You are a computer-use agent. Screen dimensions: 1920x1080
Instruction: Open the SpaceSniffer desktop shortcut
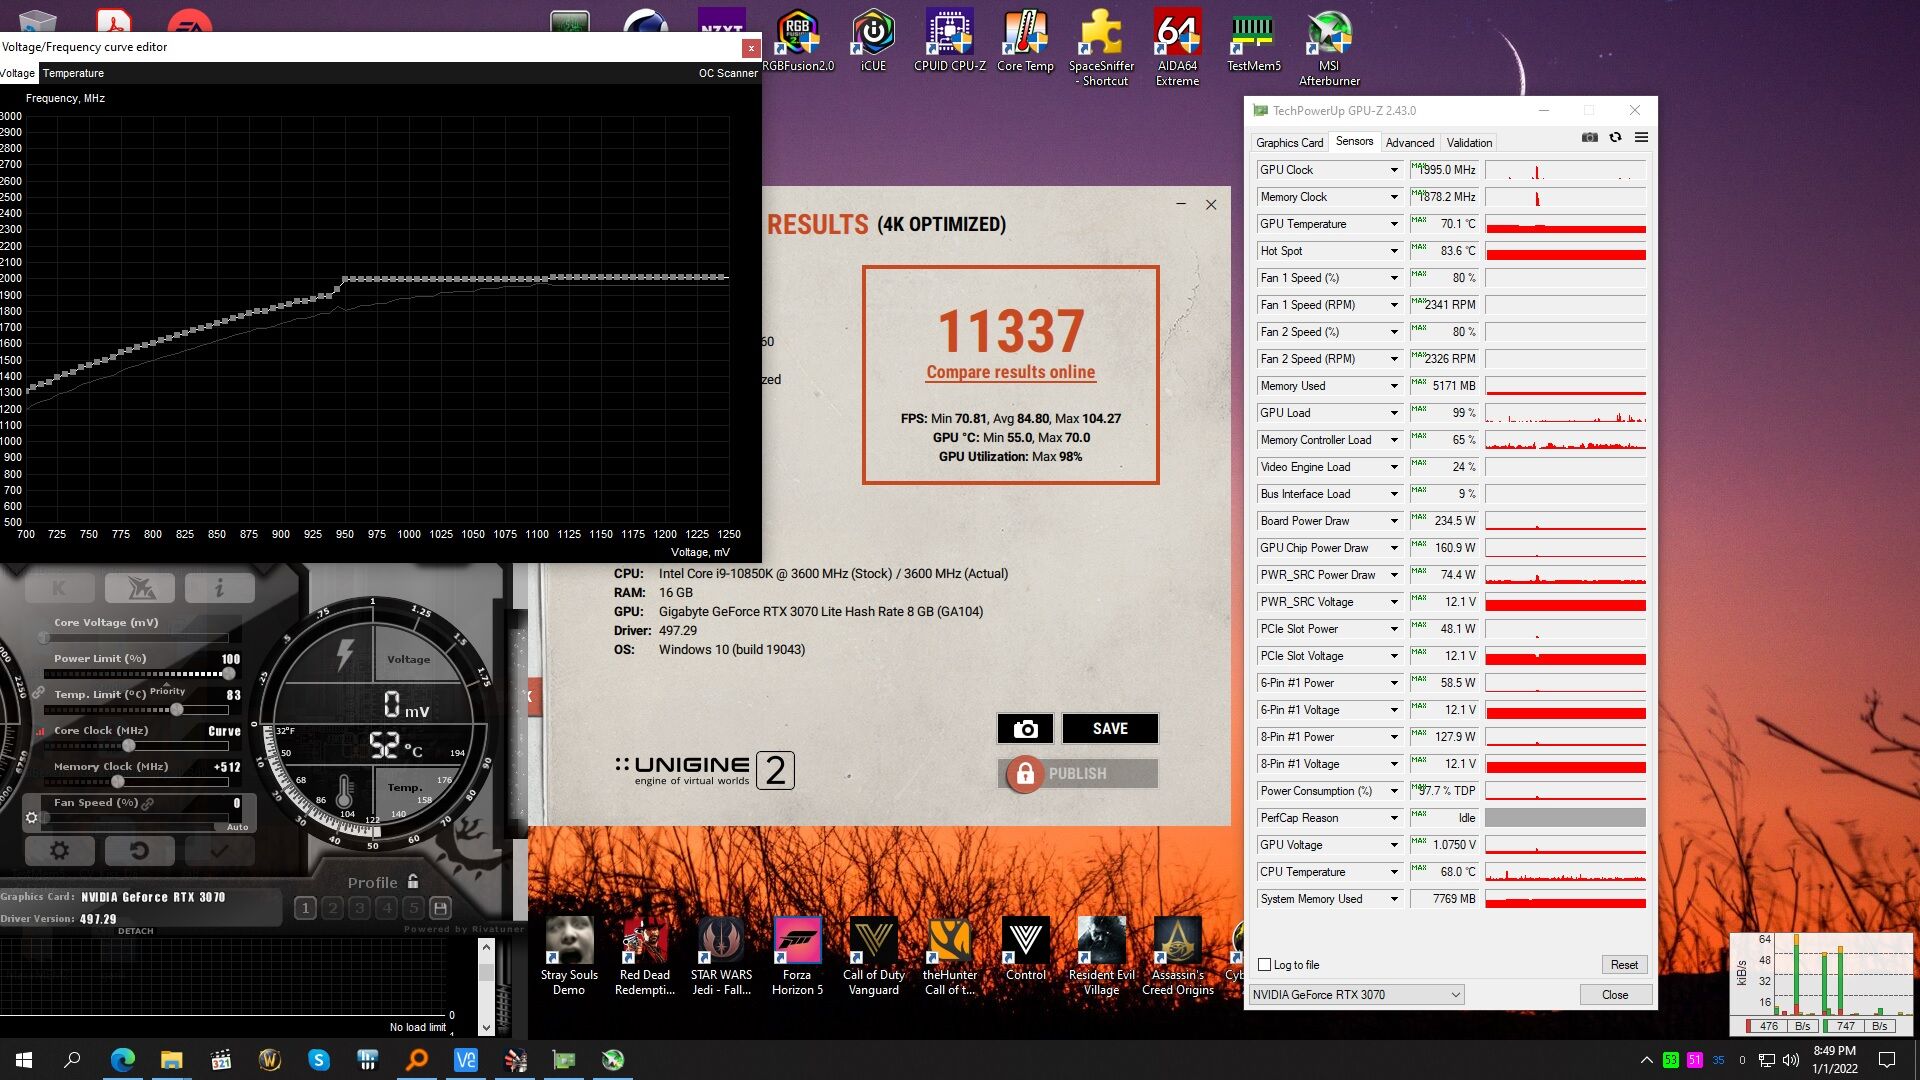click(1101, 48)
